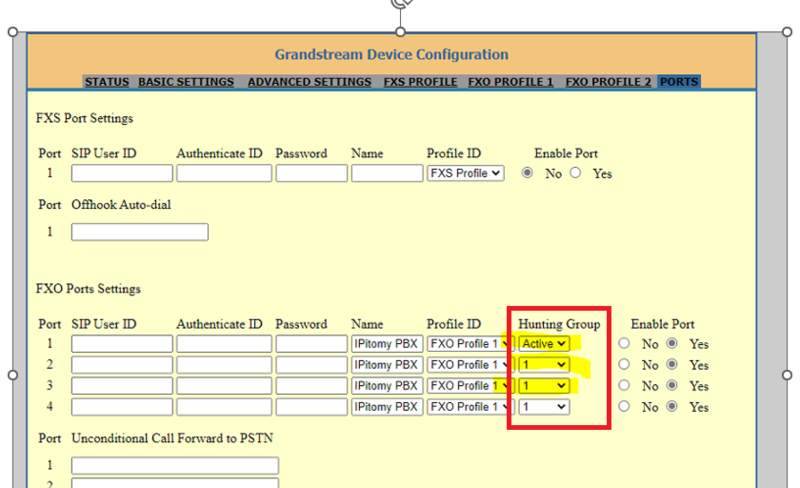The image size is (800, 488).
Task: Set FXO port 4 Enable Port to Yes
Action: click(x=672, y=407)
